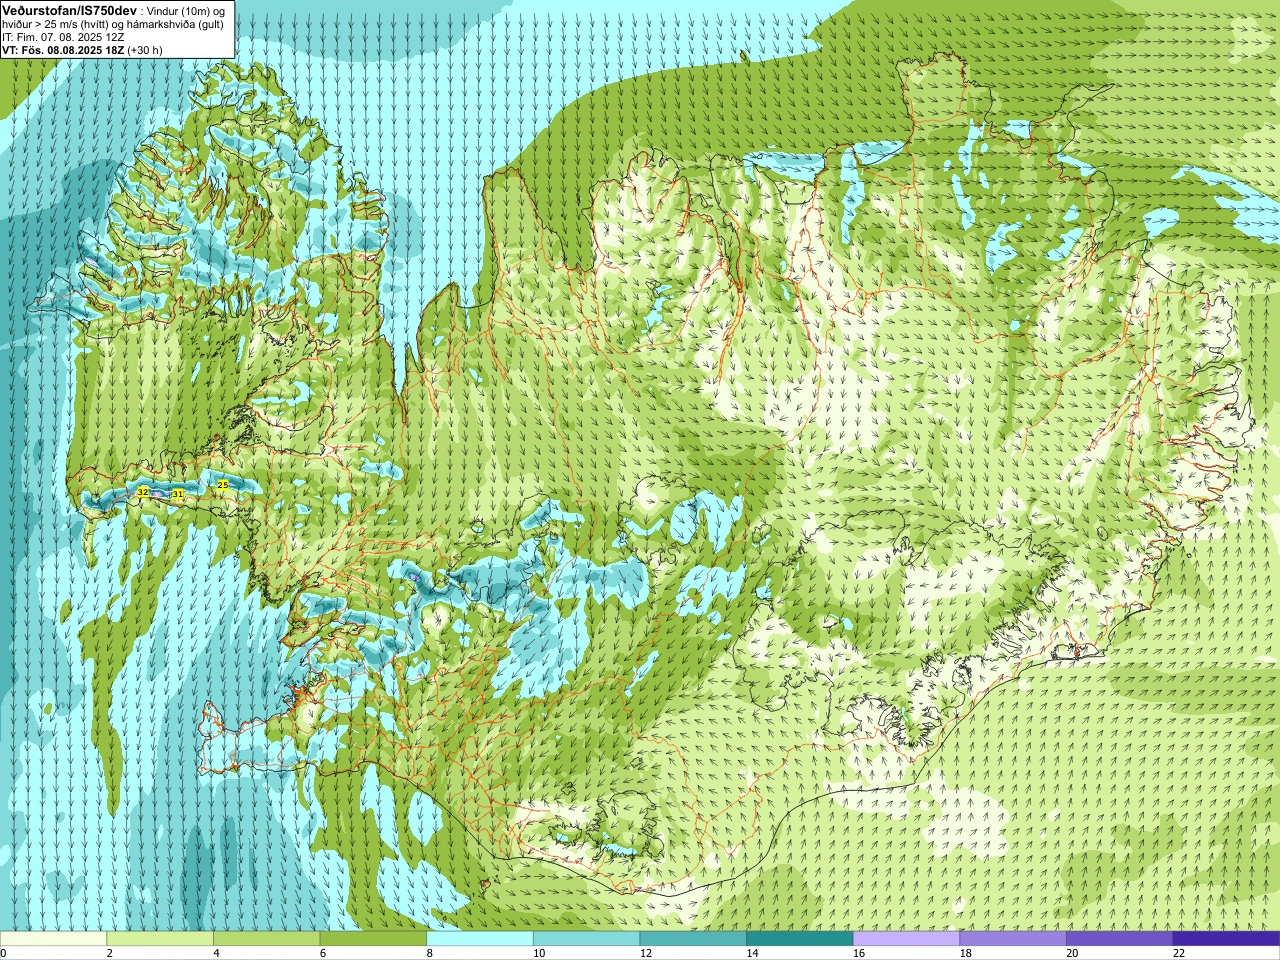
Task: Click the 16–18 m/s lavender legend color
Action: (x=906, y=939)
